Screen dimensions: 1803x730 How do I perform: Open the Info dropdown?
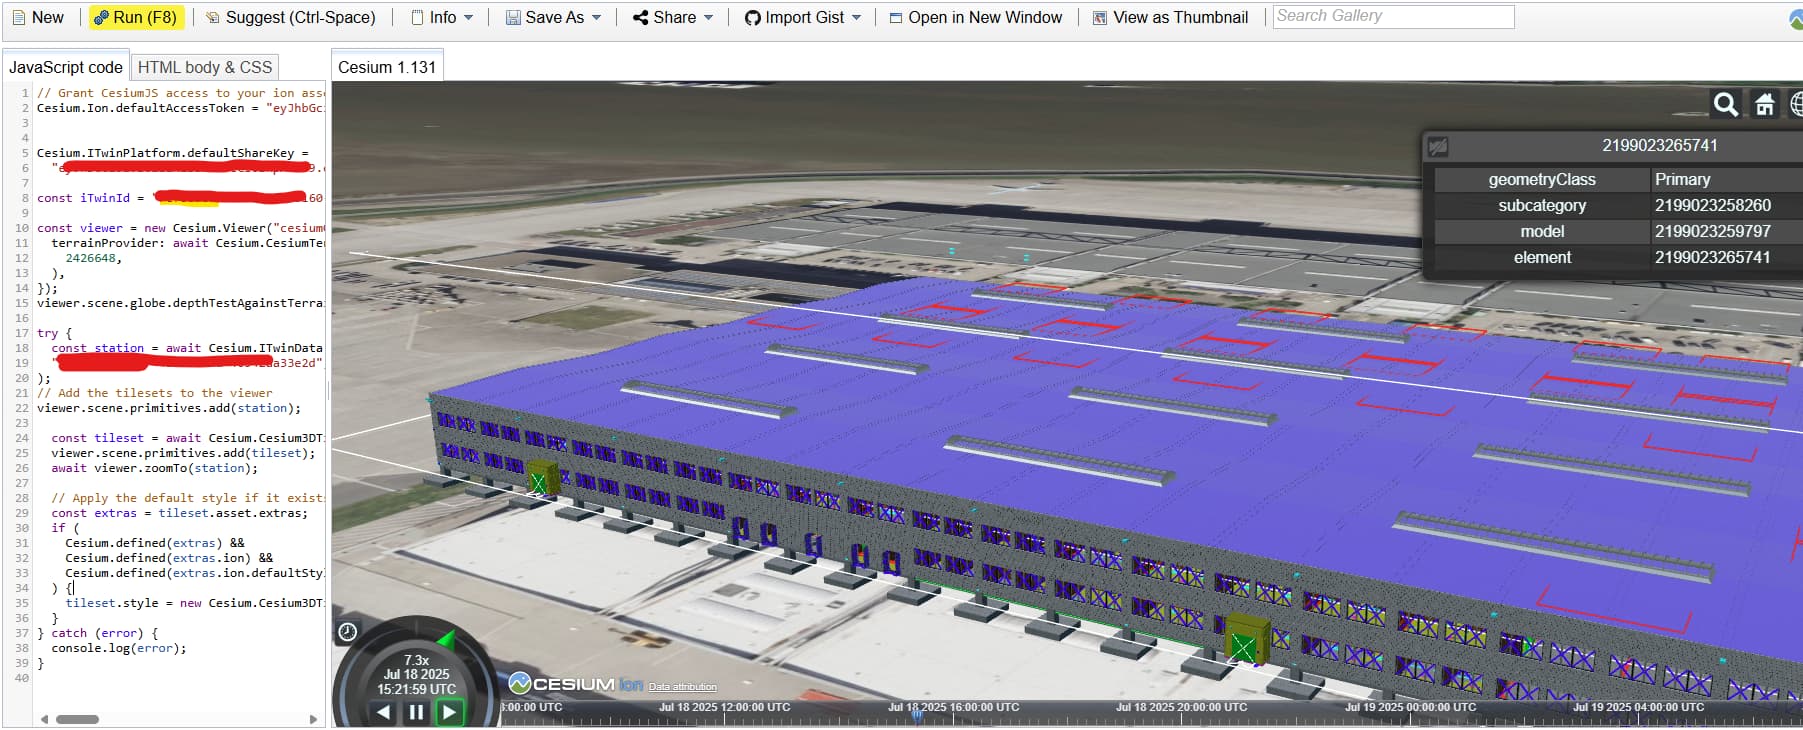click(x=443, y=17)
